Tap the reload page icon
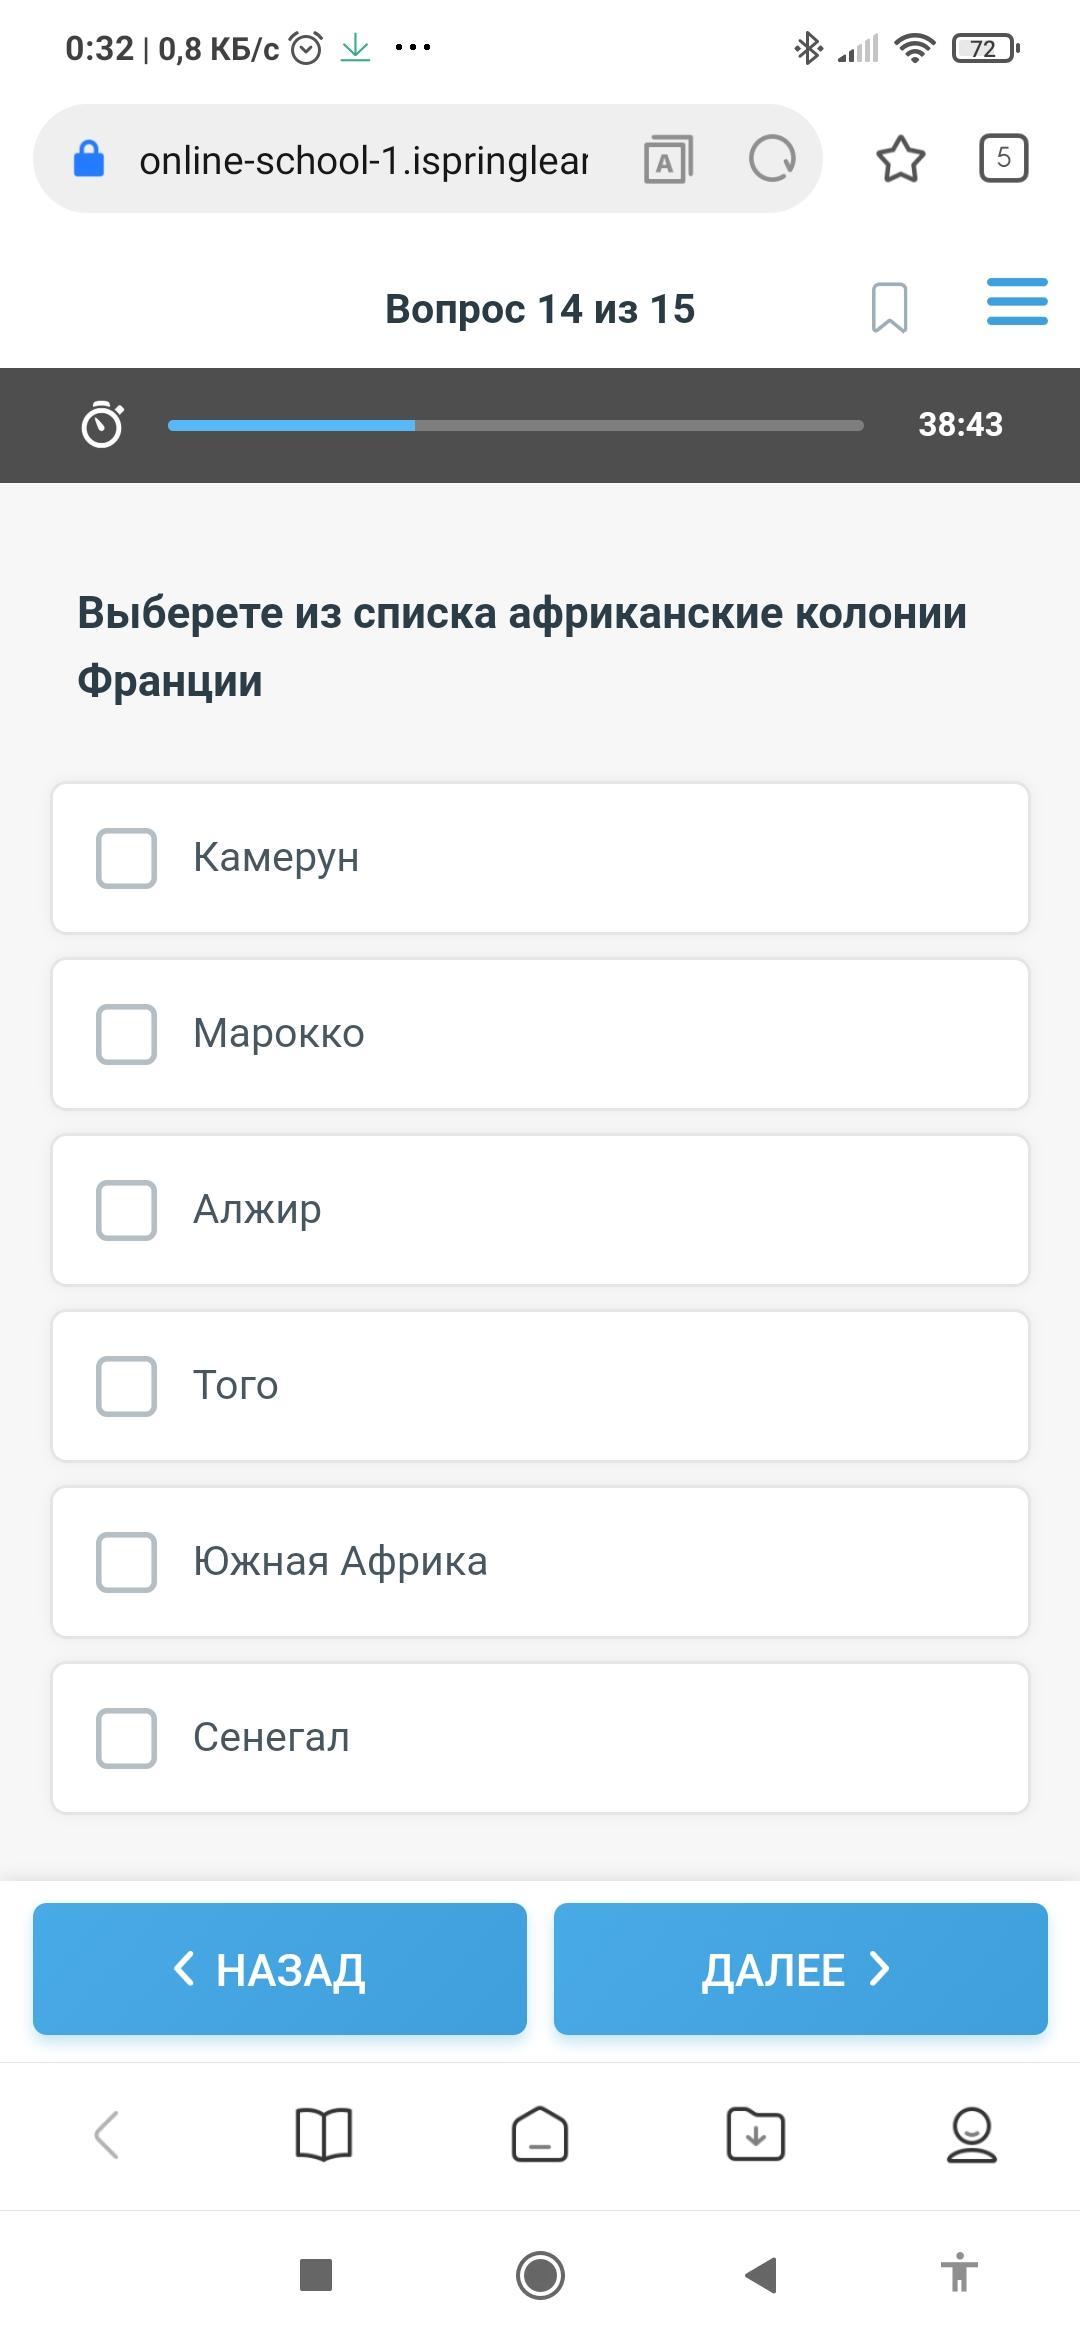The image size is (1080, 2340). (x=772, y=159)
